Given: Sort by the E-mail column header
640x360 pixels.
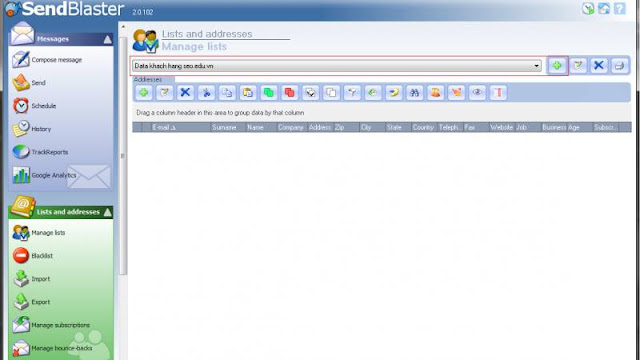Looking at the screenshot, I should (x=176, y=127).
